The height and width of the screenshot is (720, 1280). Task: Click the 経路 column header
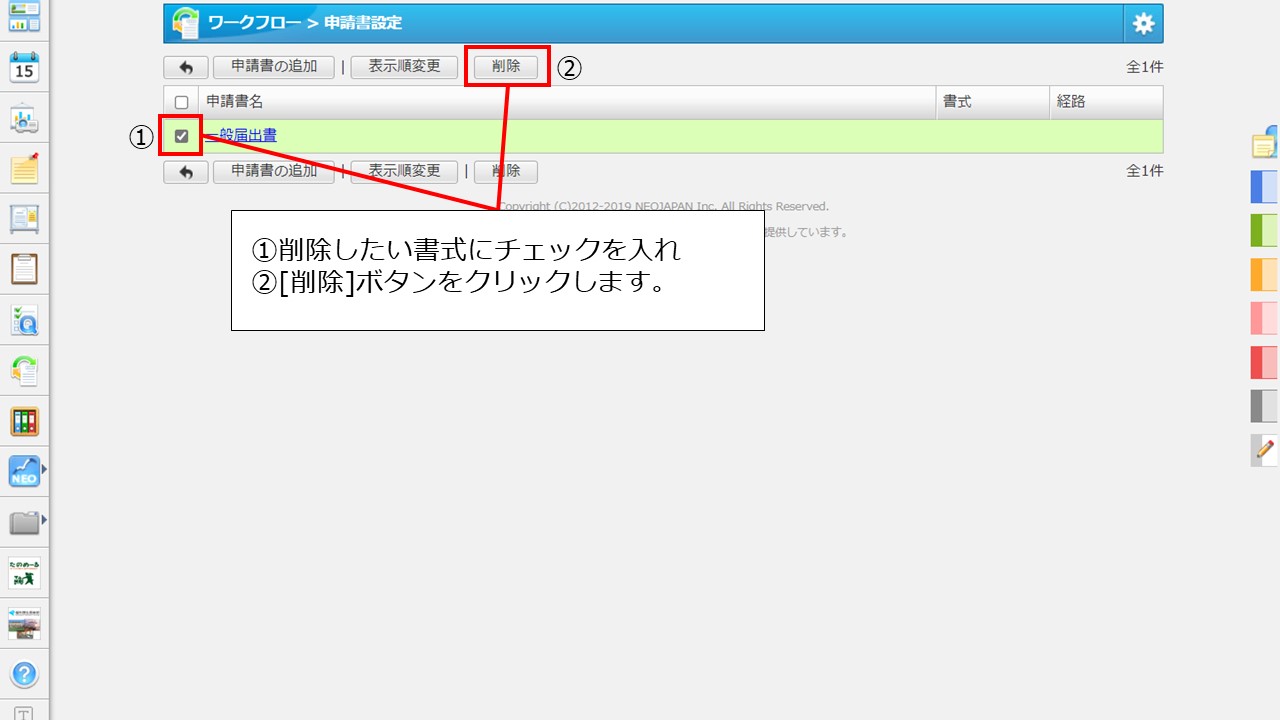point(1107,102)
